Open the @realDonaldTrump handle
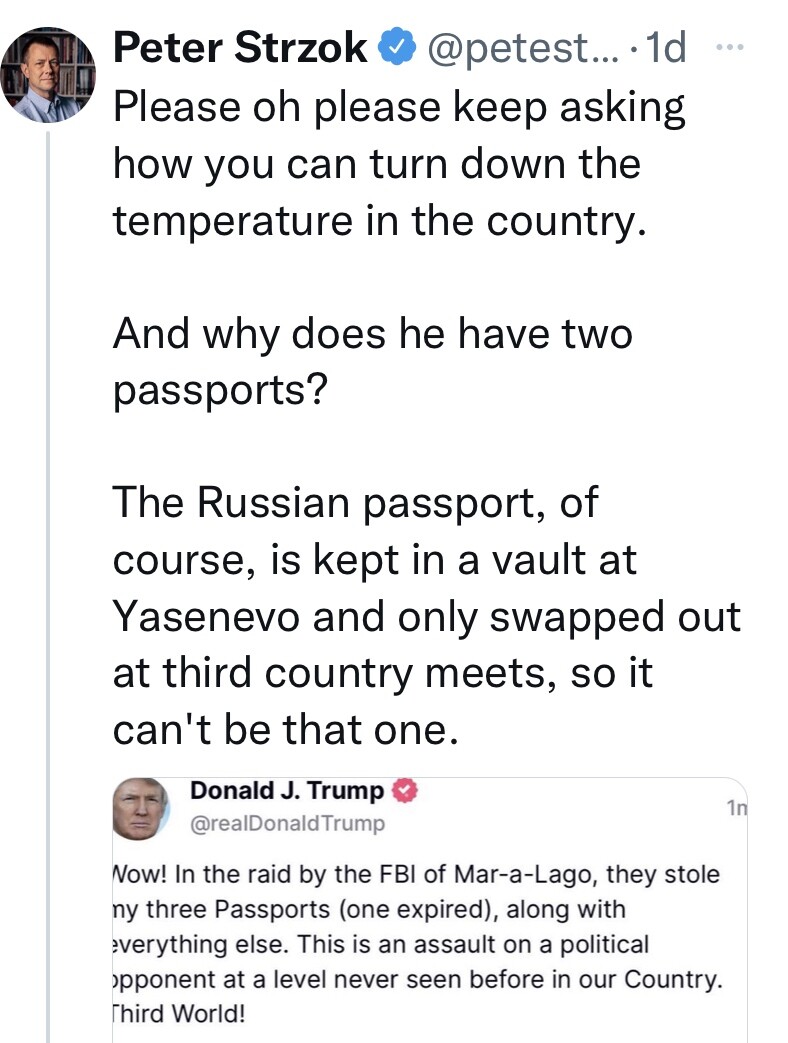 pyautogui.click(x=287, y=823)
